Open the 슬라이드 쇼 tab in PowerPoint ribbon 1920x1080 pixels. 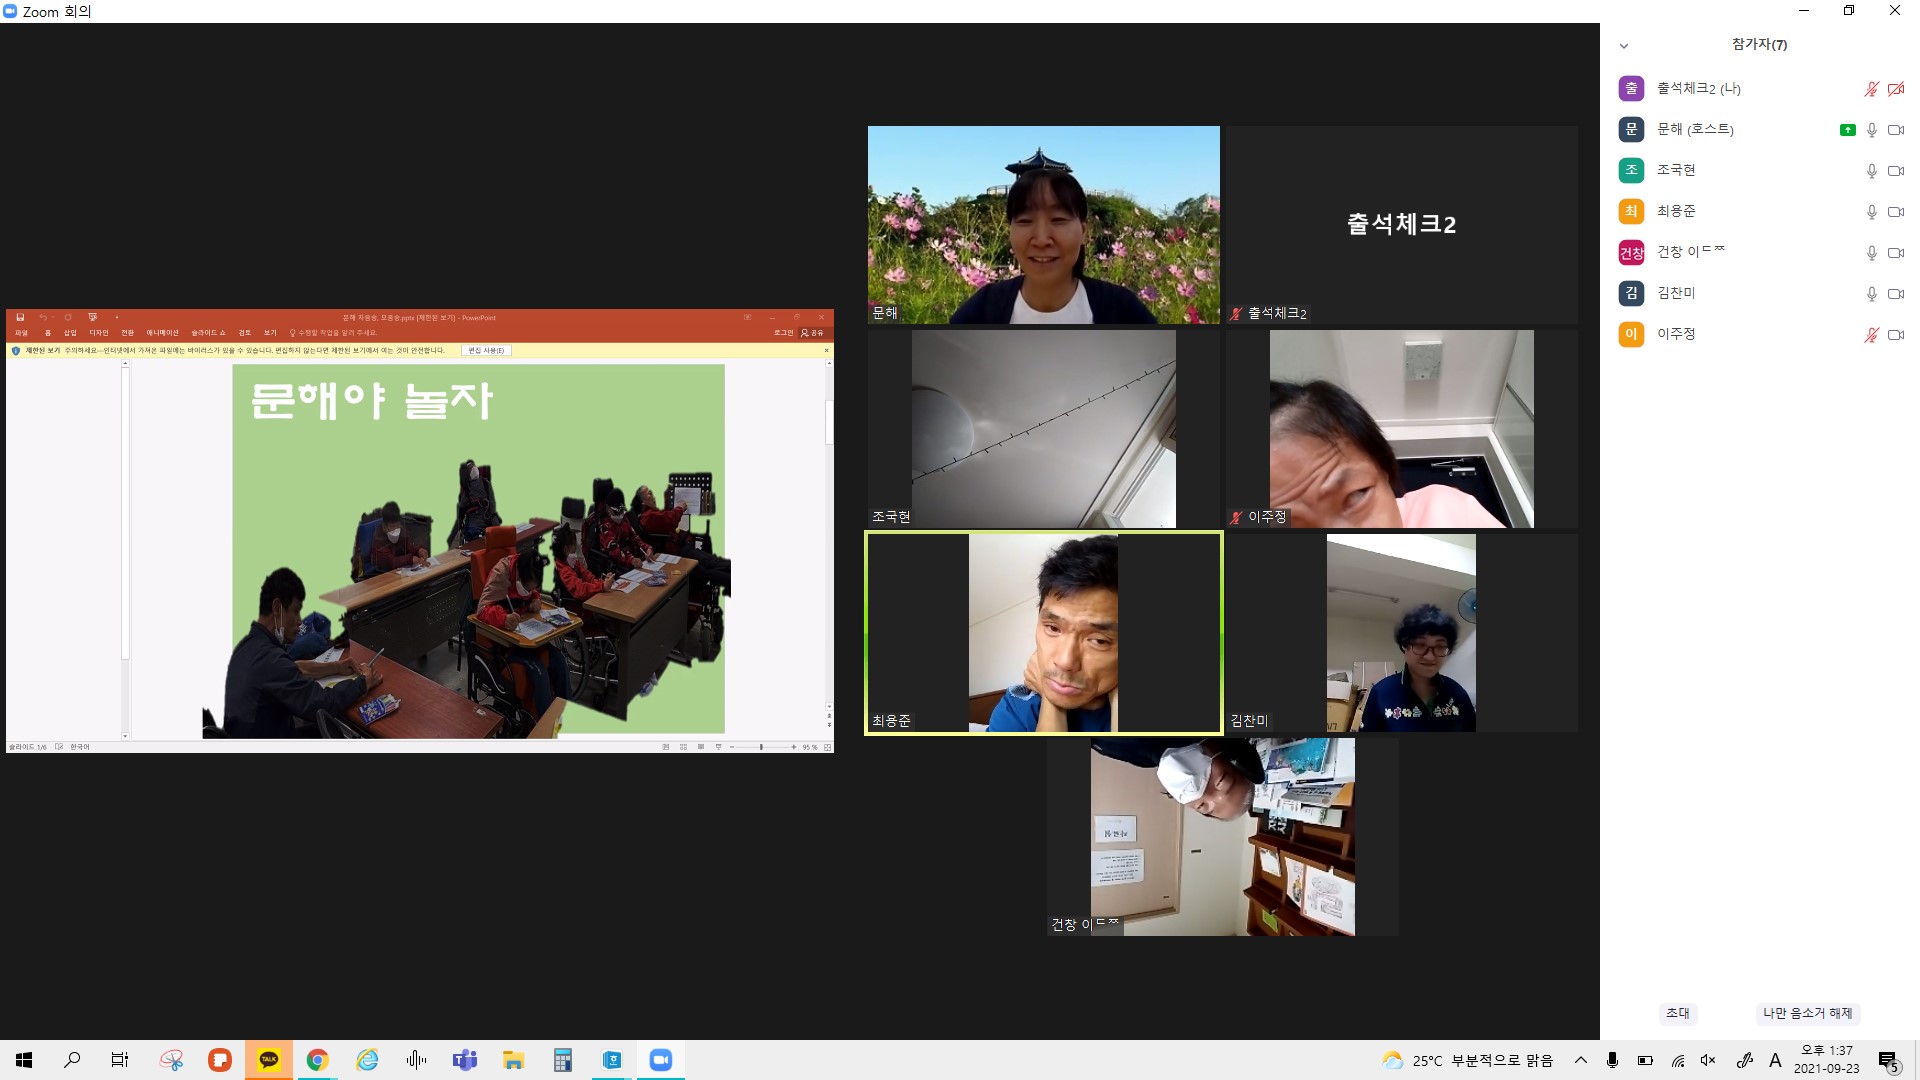209,333
